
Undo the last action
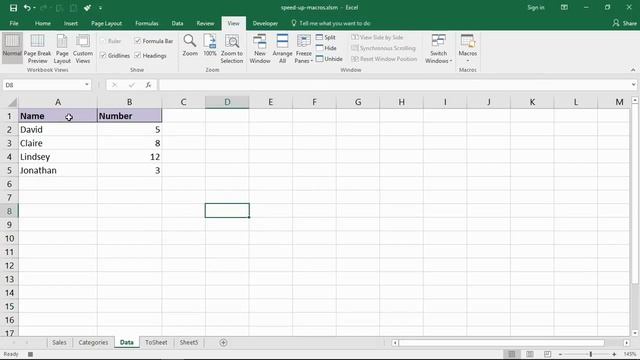point(27,8)
